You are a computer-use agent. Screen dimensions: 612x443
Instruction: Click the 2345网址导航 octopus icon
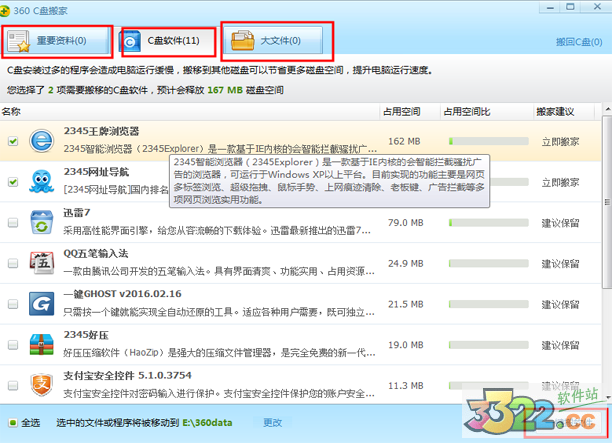(41, 181)
